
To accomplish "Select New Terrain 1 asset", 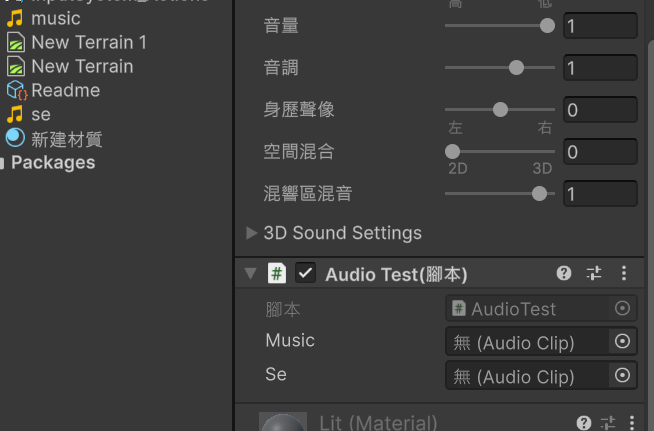I will (88, 42).
